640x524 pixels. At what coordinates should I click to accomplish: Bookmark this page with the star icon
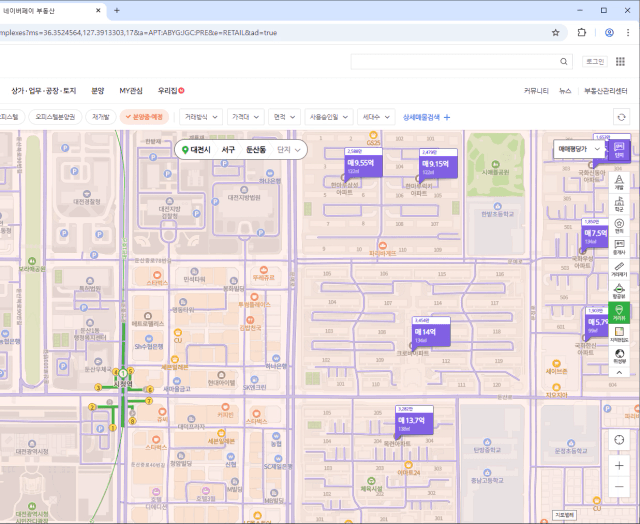click(556, 33)
